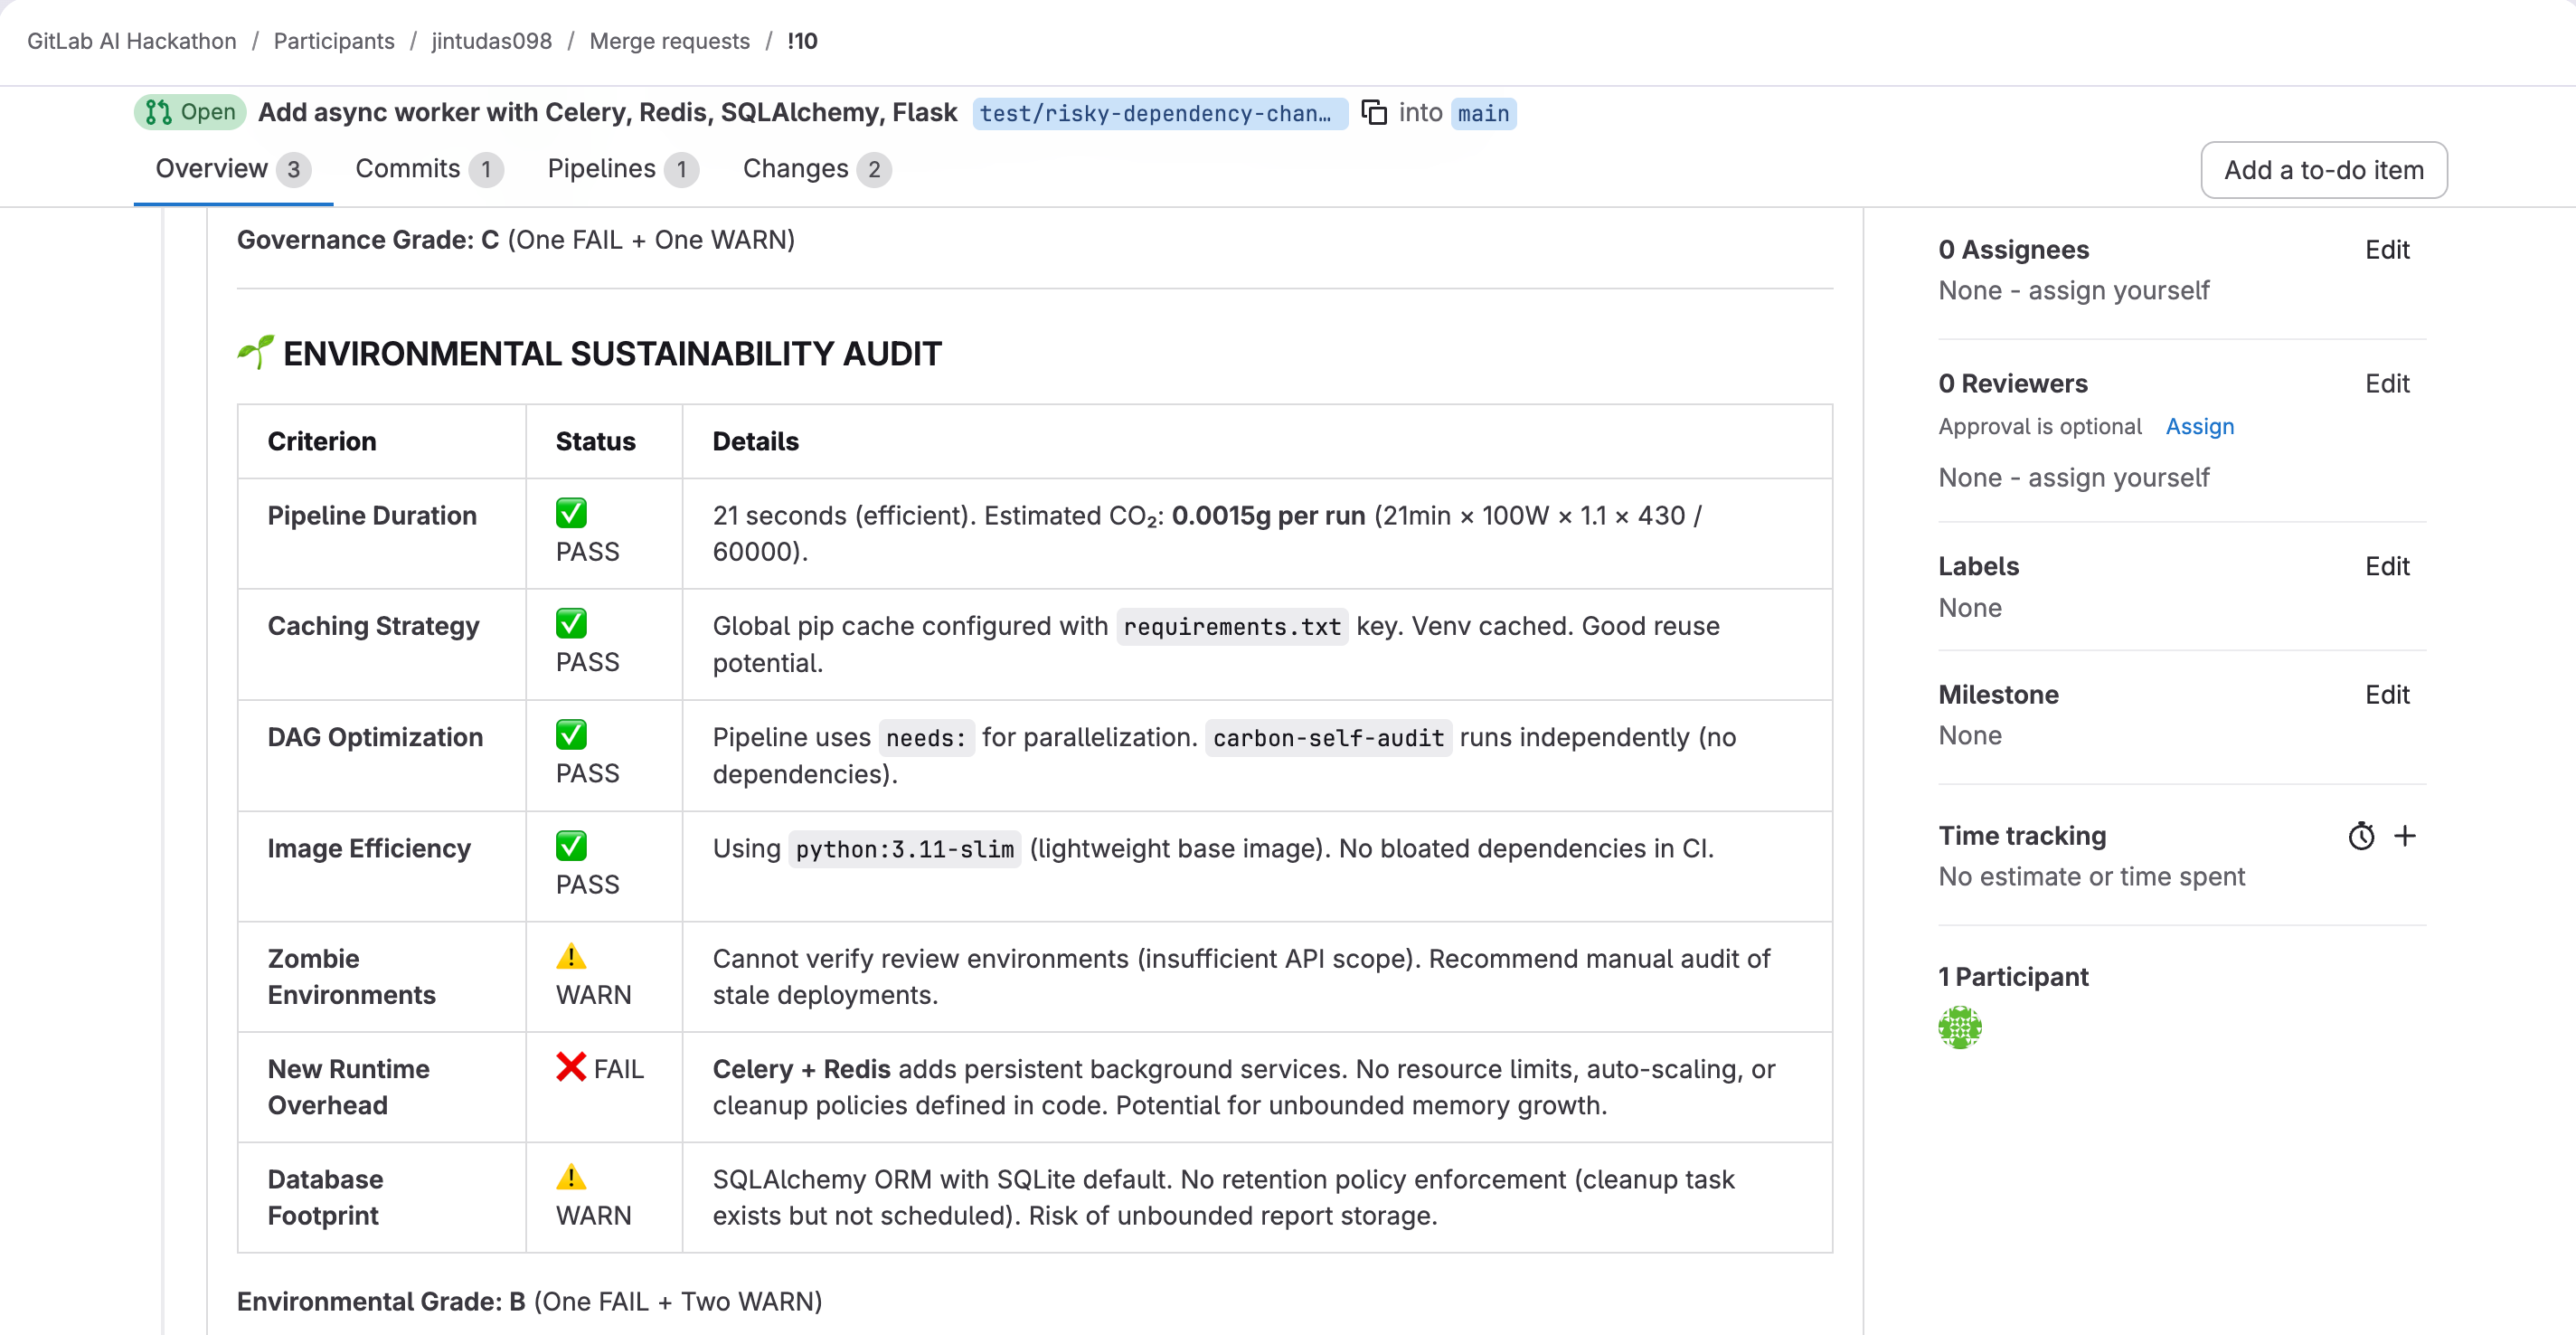Switch to the Commits tab

[x=427, y=169]
